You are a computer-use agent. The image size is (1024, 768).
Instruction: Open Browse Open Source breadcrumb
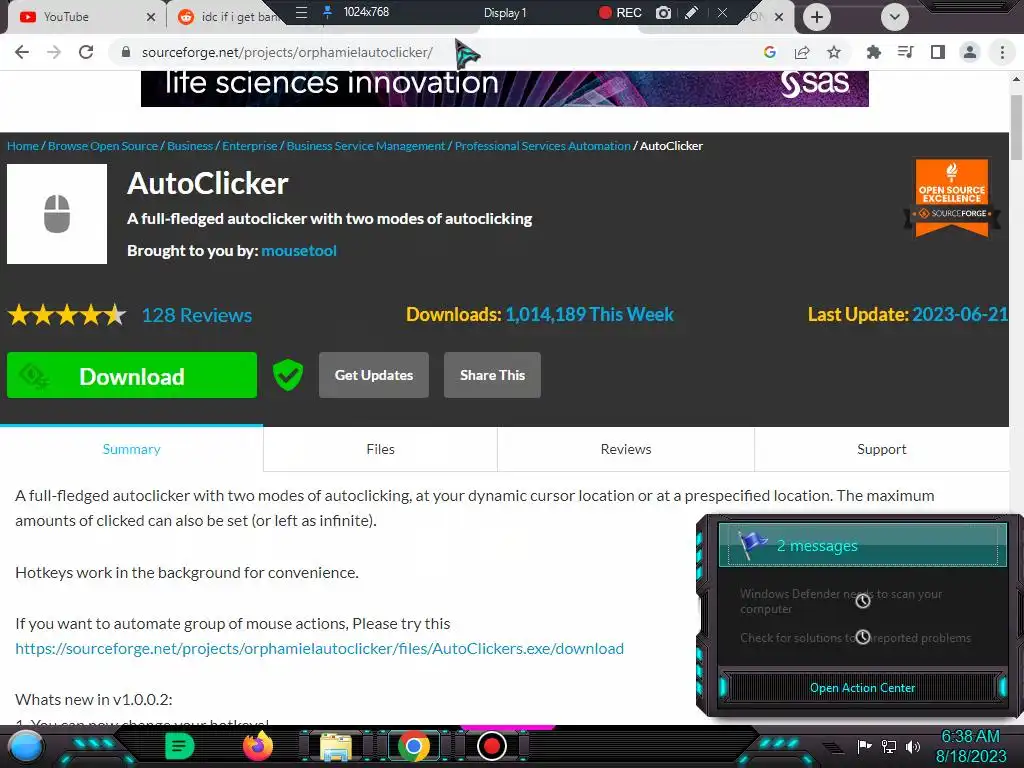tap(103, 146)
